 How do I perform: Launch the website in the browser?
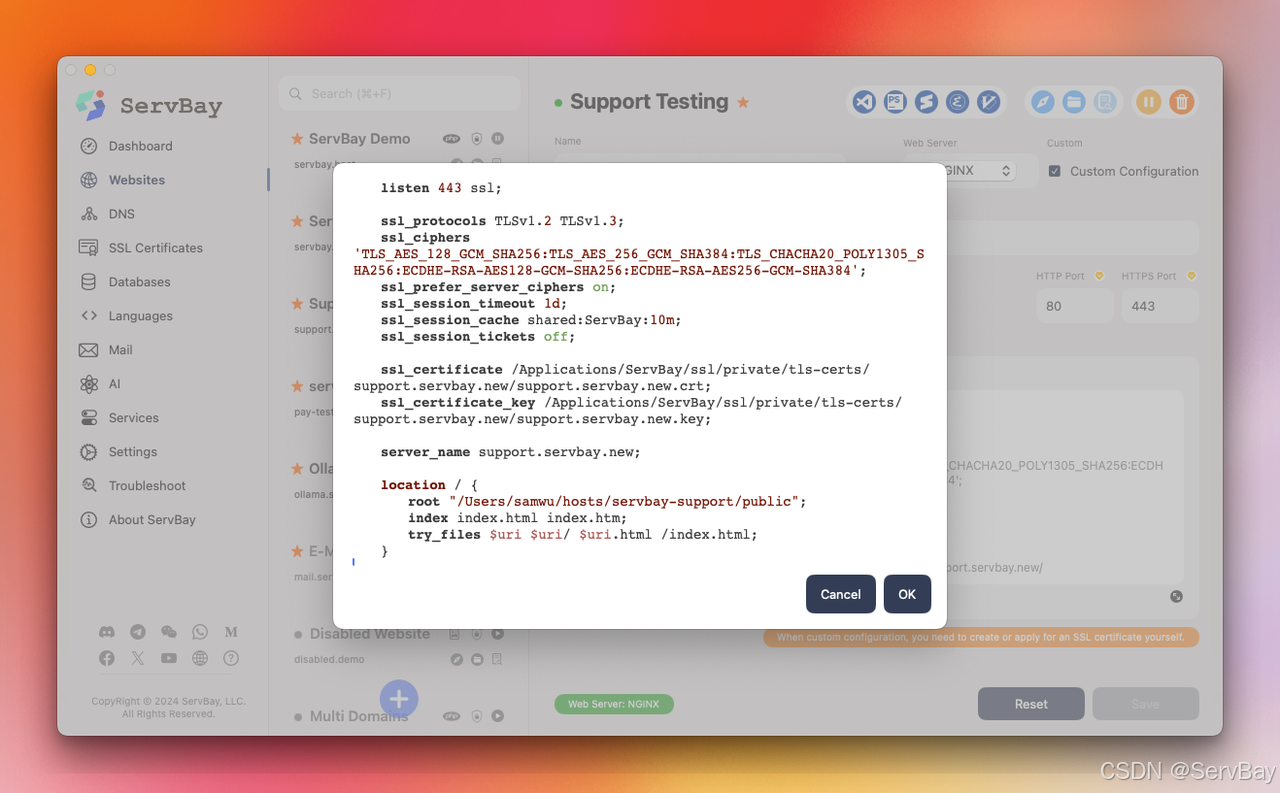pos(1043,101)
